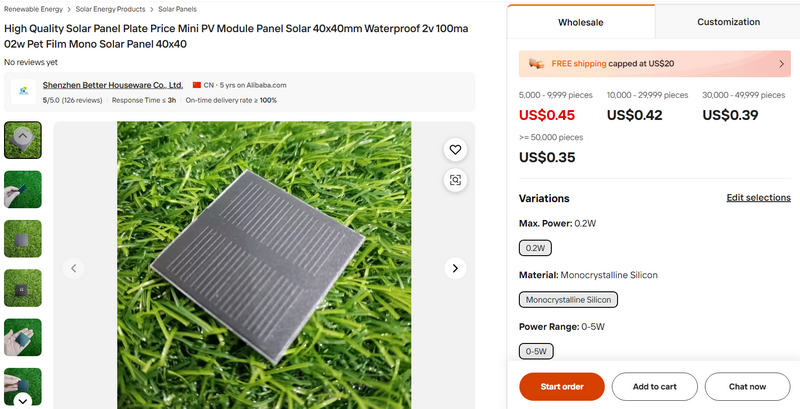Screen dimensions: 800x409
Task: Open image search with camera scan icon
Action: click(x=455, y=180)
